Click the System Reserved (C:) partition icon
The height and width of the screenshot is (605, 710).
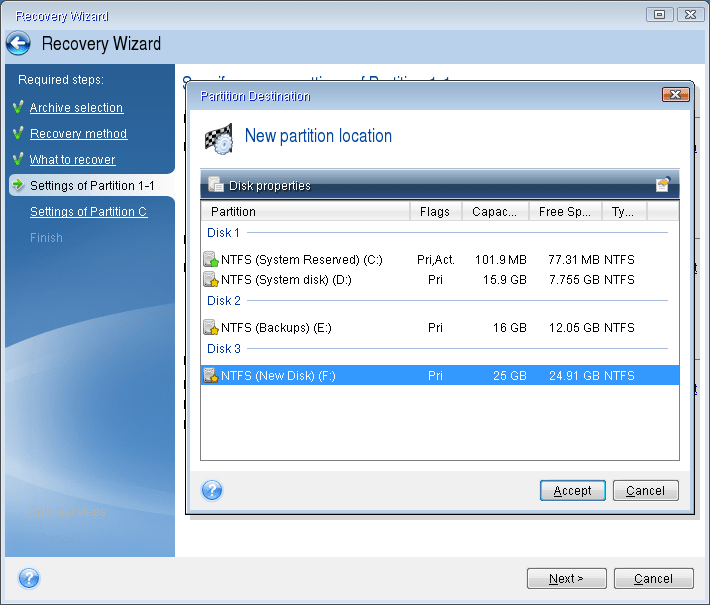210,260
